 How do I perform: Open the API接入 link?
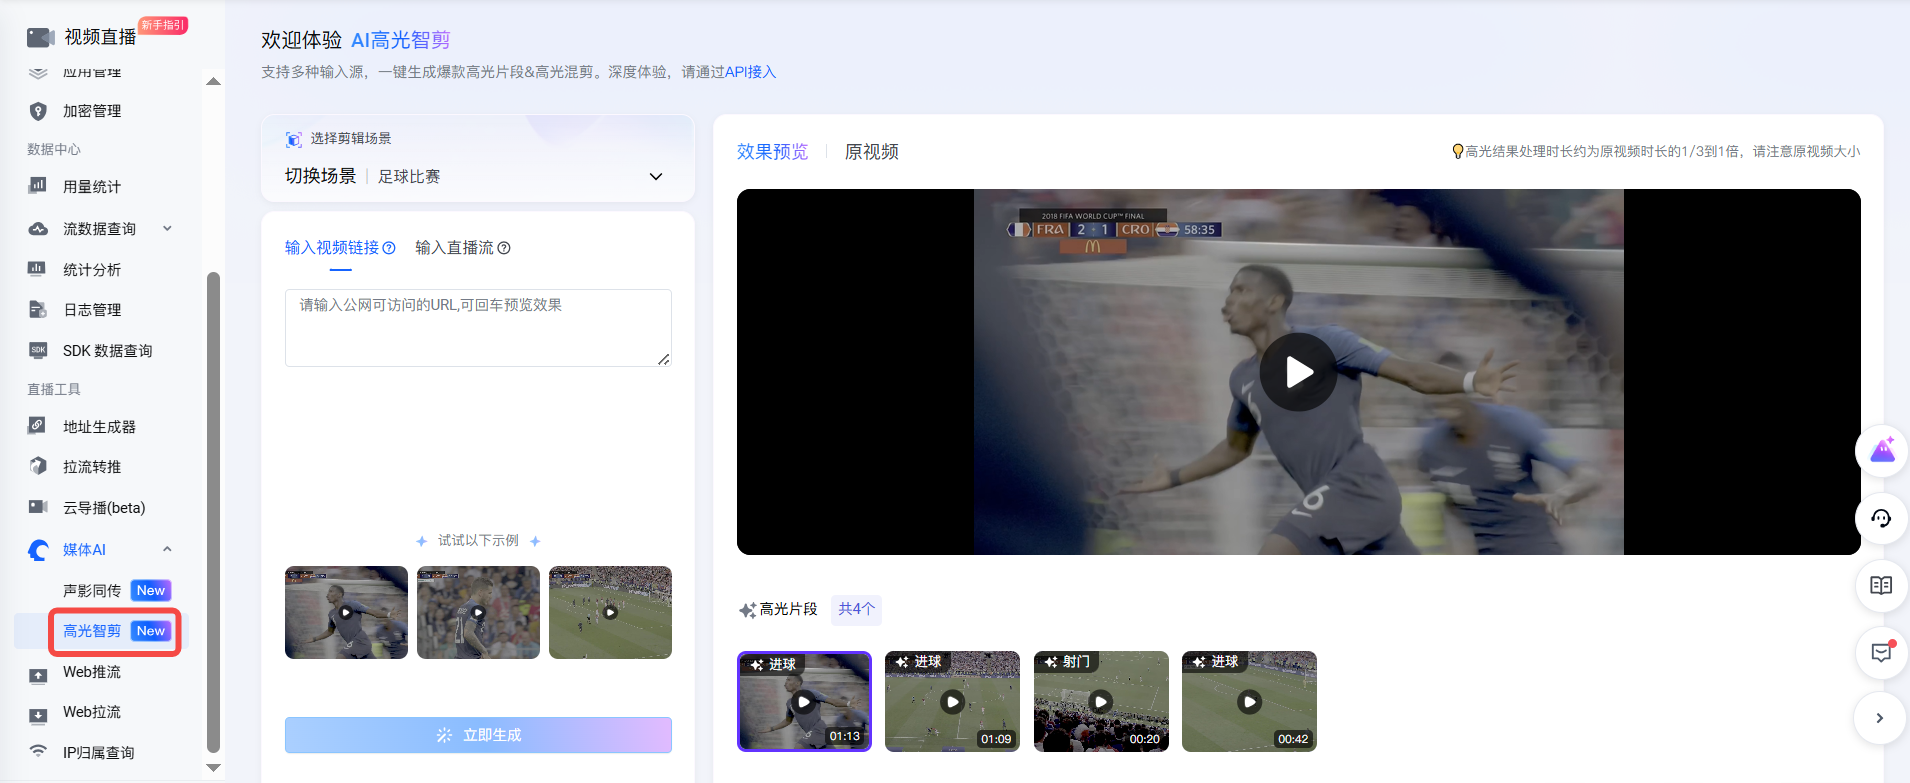coord(750,72)
